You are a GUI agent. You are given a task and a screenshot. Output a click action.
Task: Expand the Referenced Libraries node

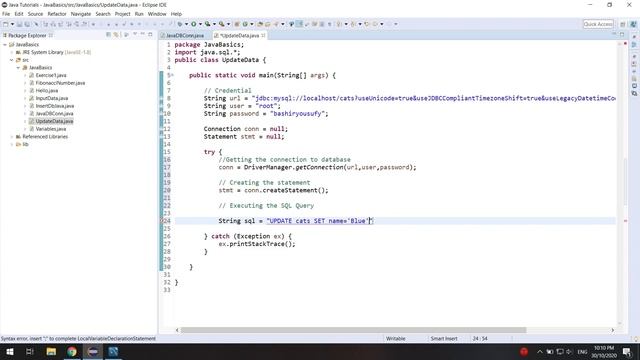coord(12,137)
